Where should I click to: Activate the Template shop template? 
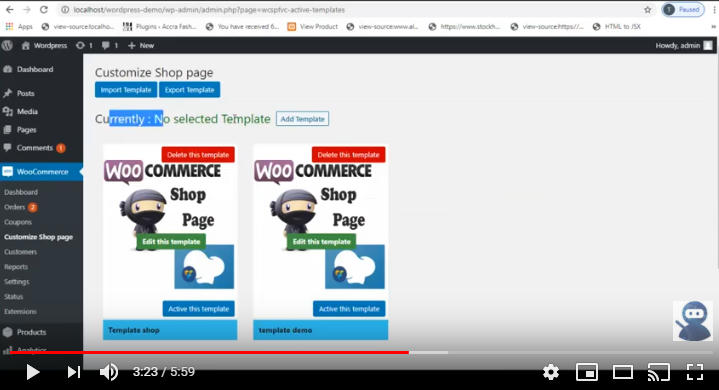[x=199, y=309]
